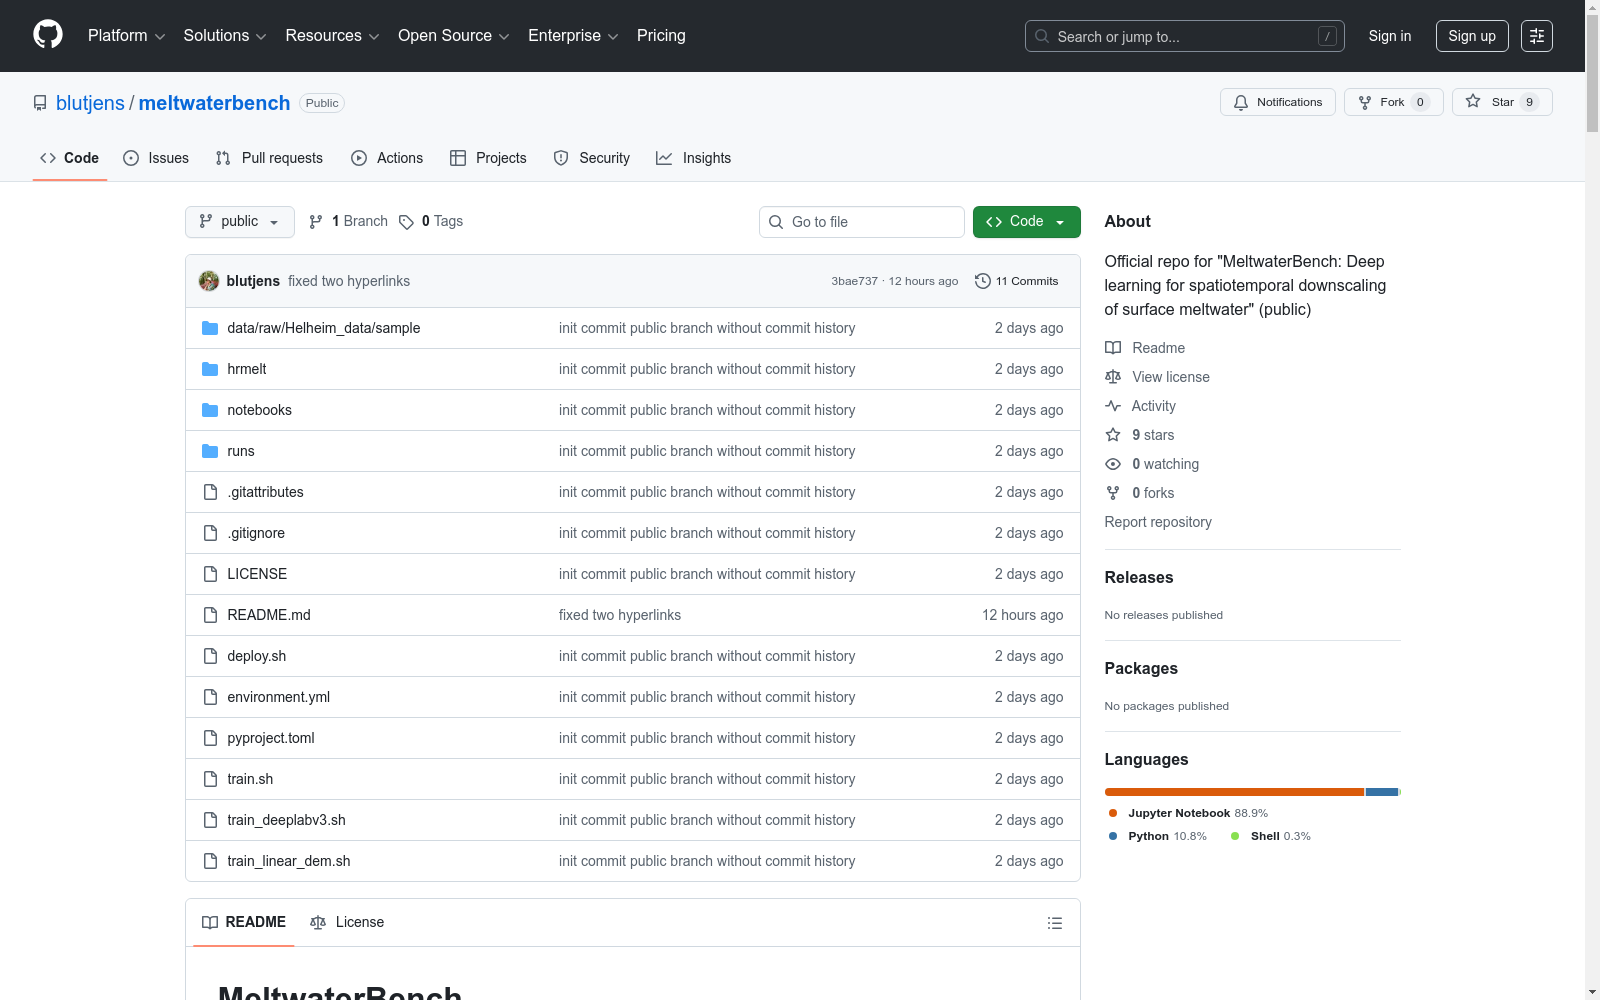This screenshot has height=1000, width=1600.
Task: Open the environment.yml file
Action: 279,697
